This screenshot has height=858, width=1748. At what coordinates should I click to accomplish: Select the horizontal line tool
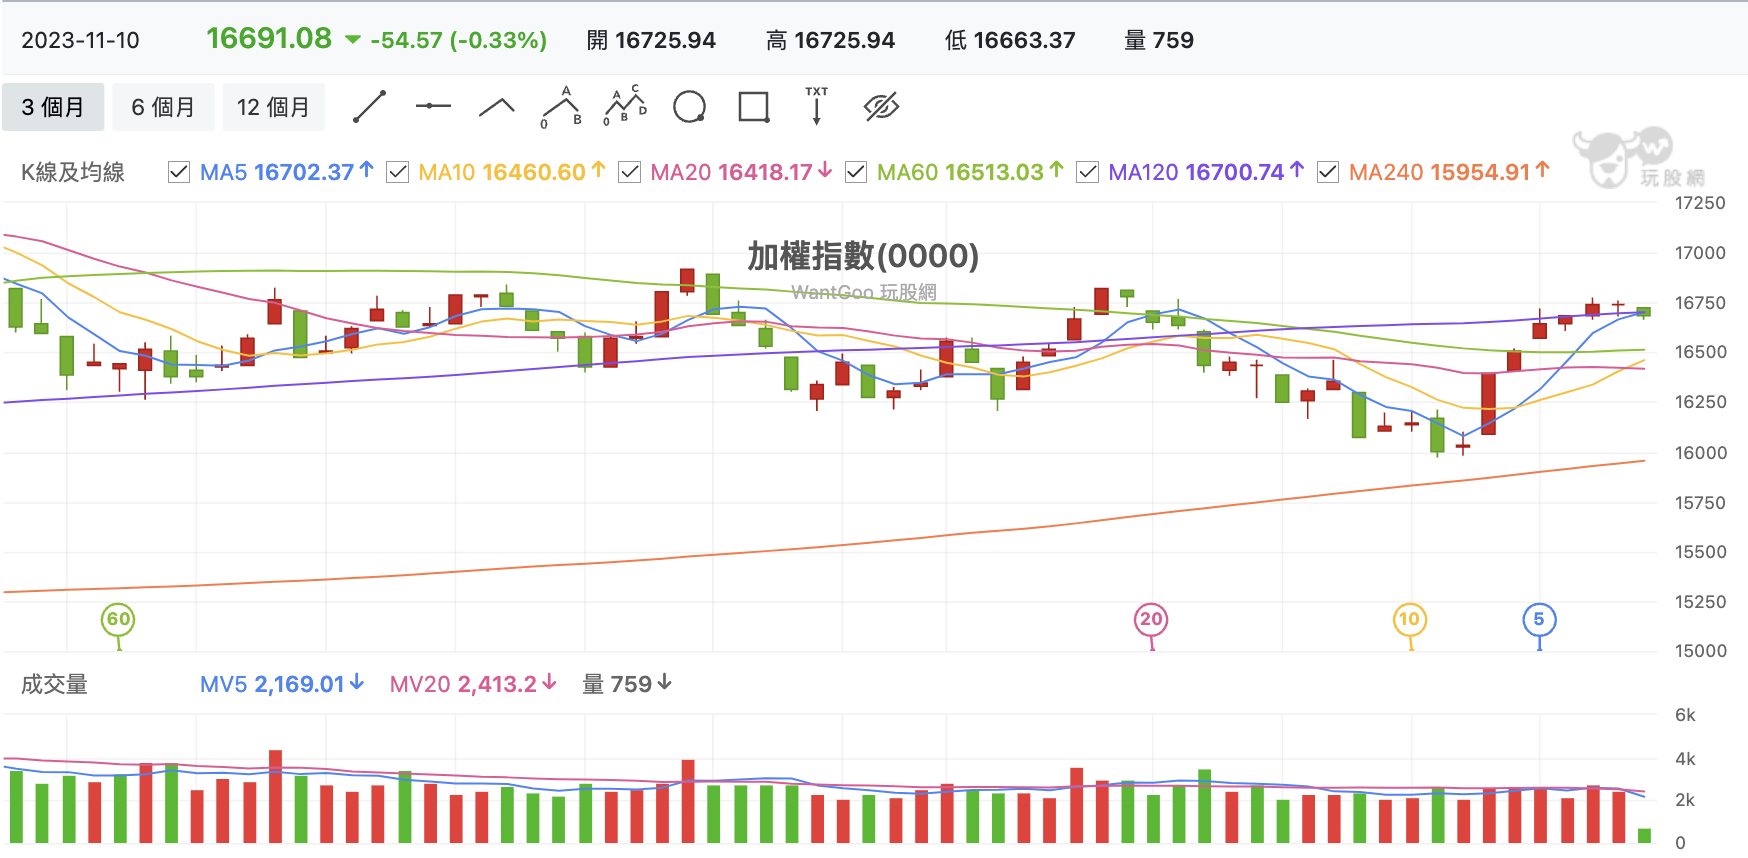(433, 106)
